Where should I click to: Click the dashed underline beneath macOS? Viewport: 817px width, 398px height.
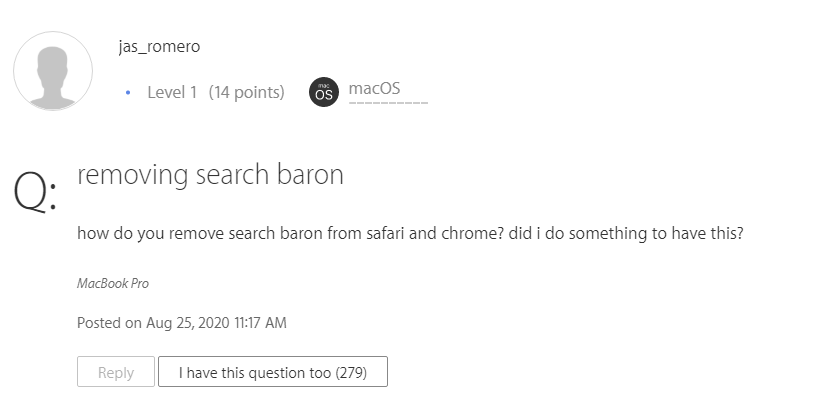pyautogui.click(x=388, y=103)
